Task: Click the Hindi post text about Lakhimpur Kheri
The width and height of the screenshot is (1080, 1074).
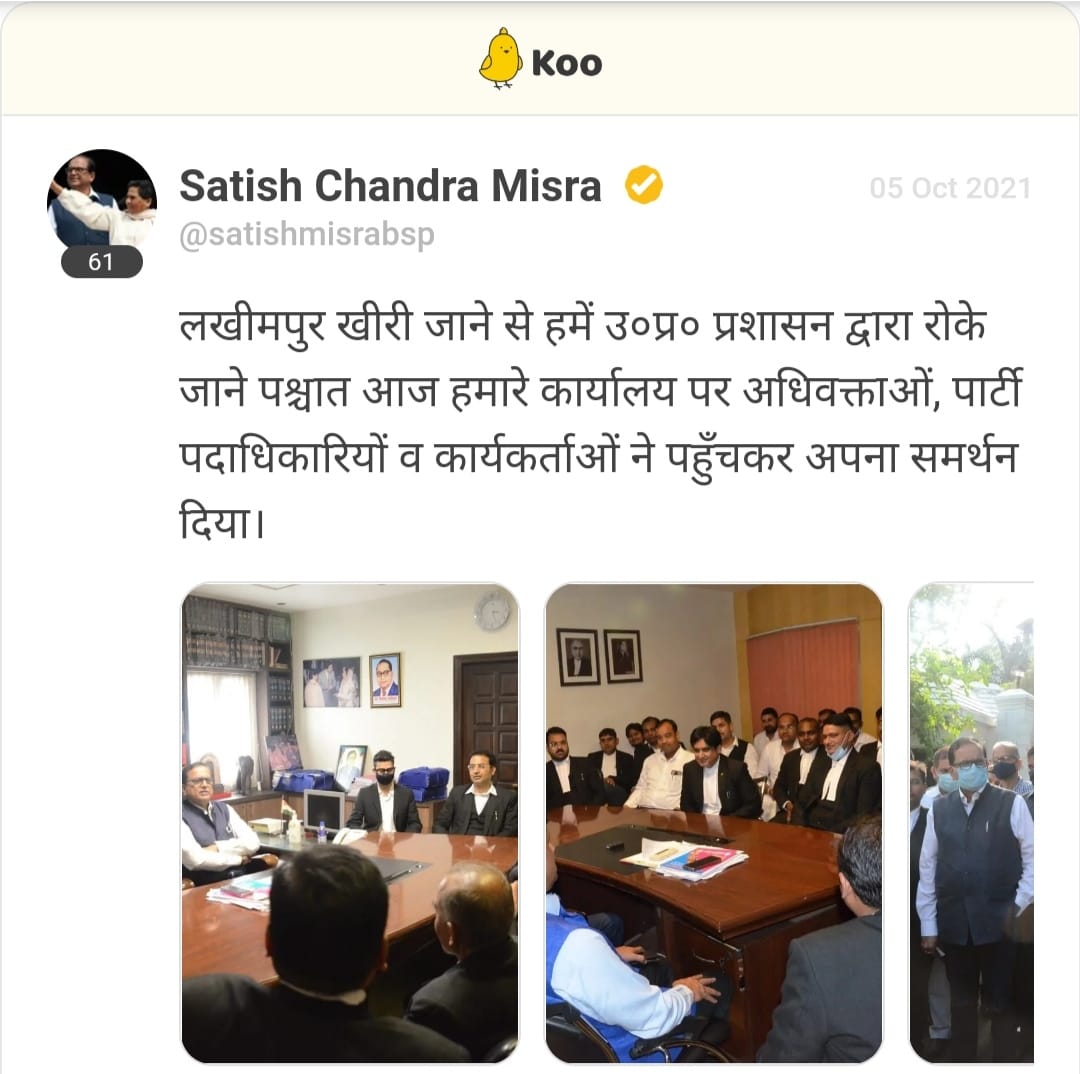Action: pos(599,425)
